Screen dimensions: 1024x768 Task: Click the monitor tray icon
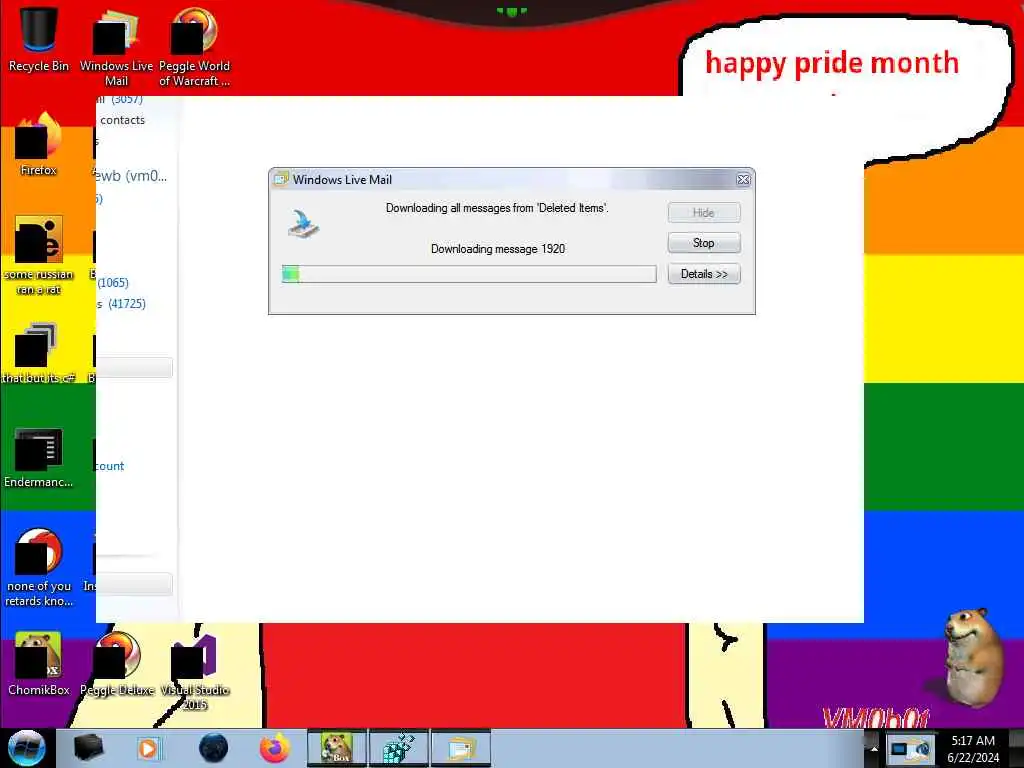[899, 750]
